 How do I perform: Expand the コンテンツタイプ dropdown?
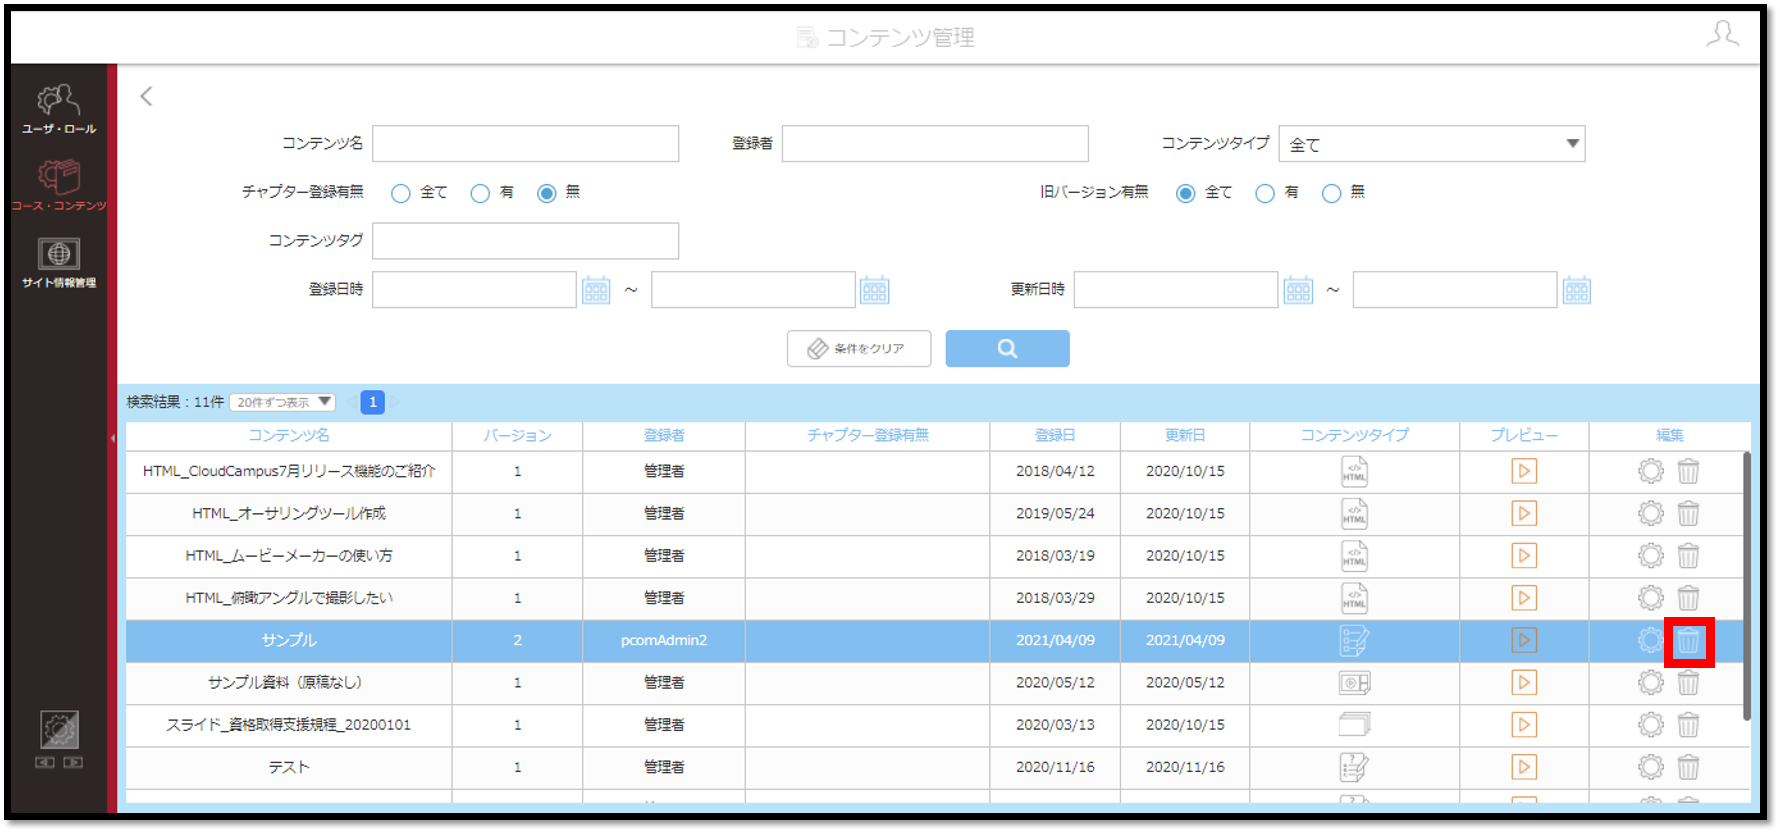(x=1432, y=144)
